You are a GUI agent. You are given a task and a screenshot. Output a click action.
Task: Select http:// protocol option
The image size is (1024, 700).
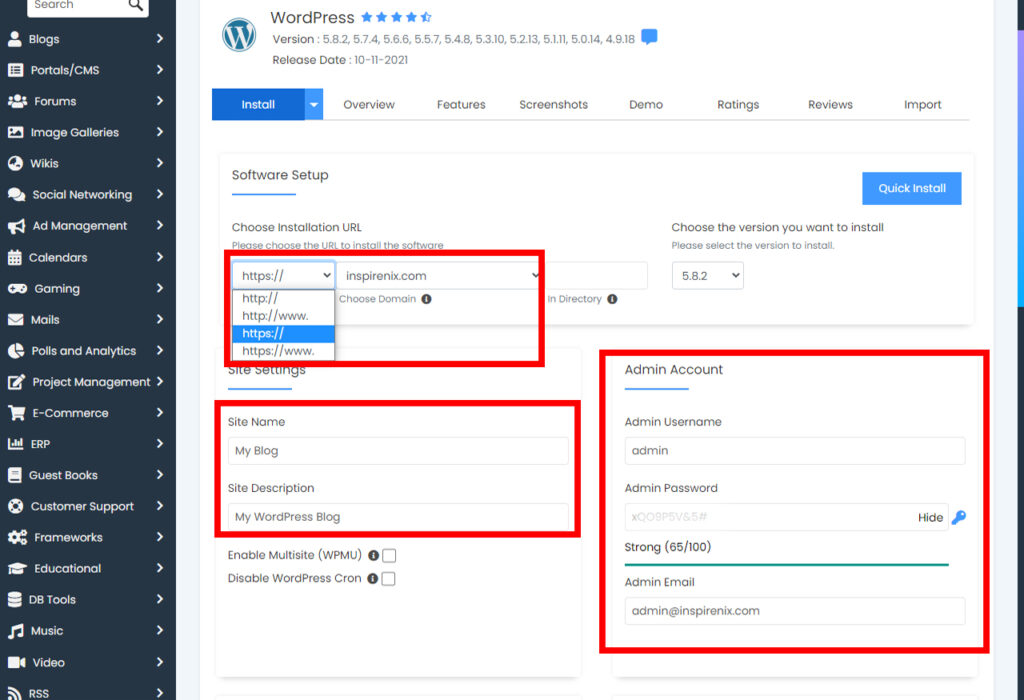pyautogui.click(x=283, y=298)
